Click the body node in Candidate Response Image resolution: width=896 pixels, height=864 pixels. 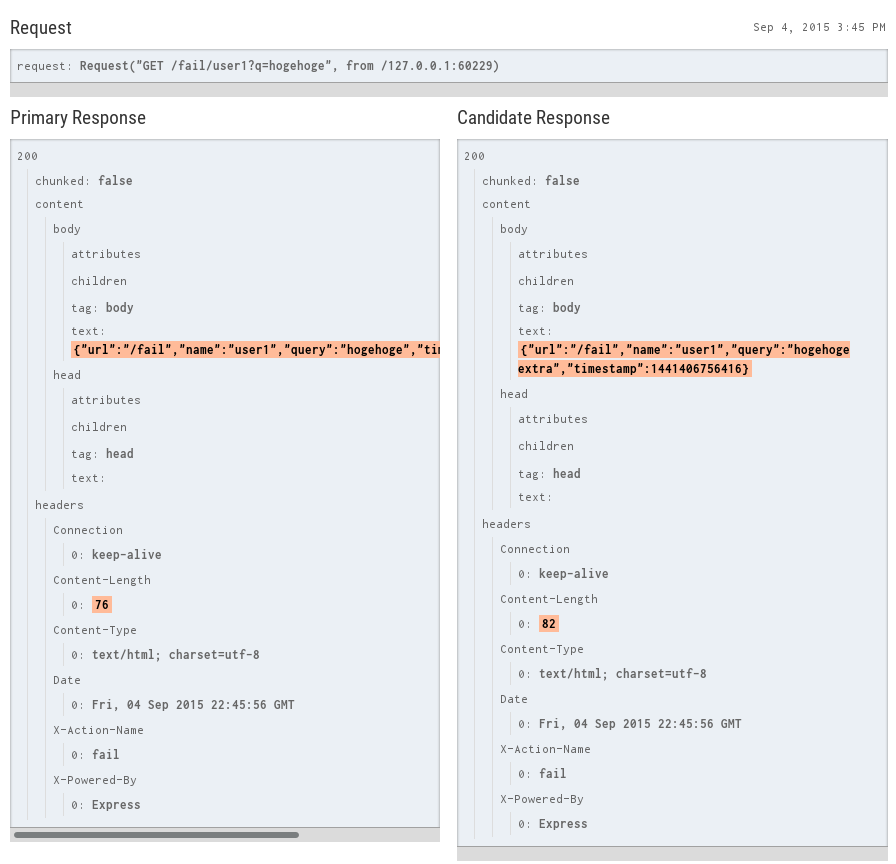click(x=514, y=229)
